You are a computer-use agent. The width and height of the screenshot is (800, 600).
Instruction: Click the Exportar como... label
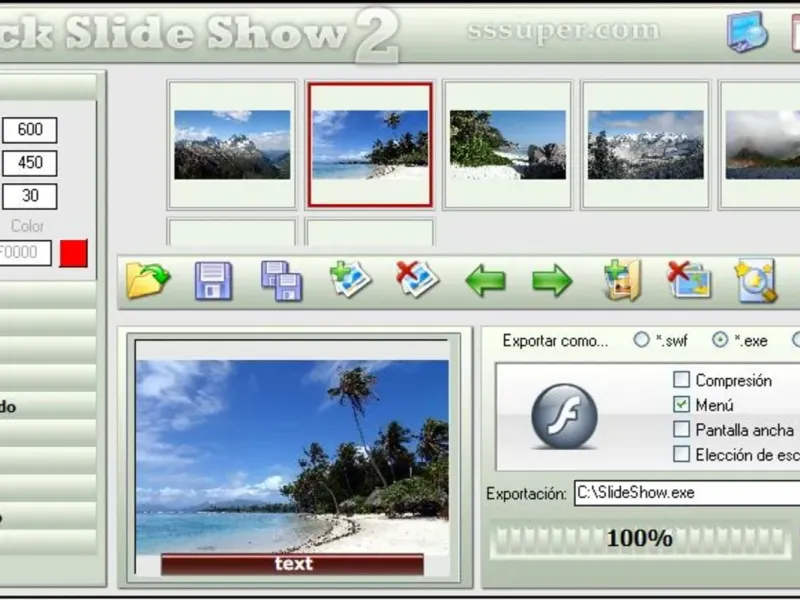point(555,341)
